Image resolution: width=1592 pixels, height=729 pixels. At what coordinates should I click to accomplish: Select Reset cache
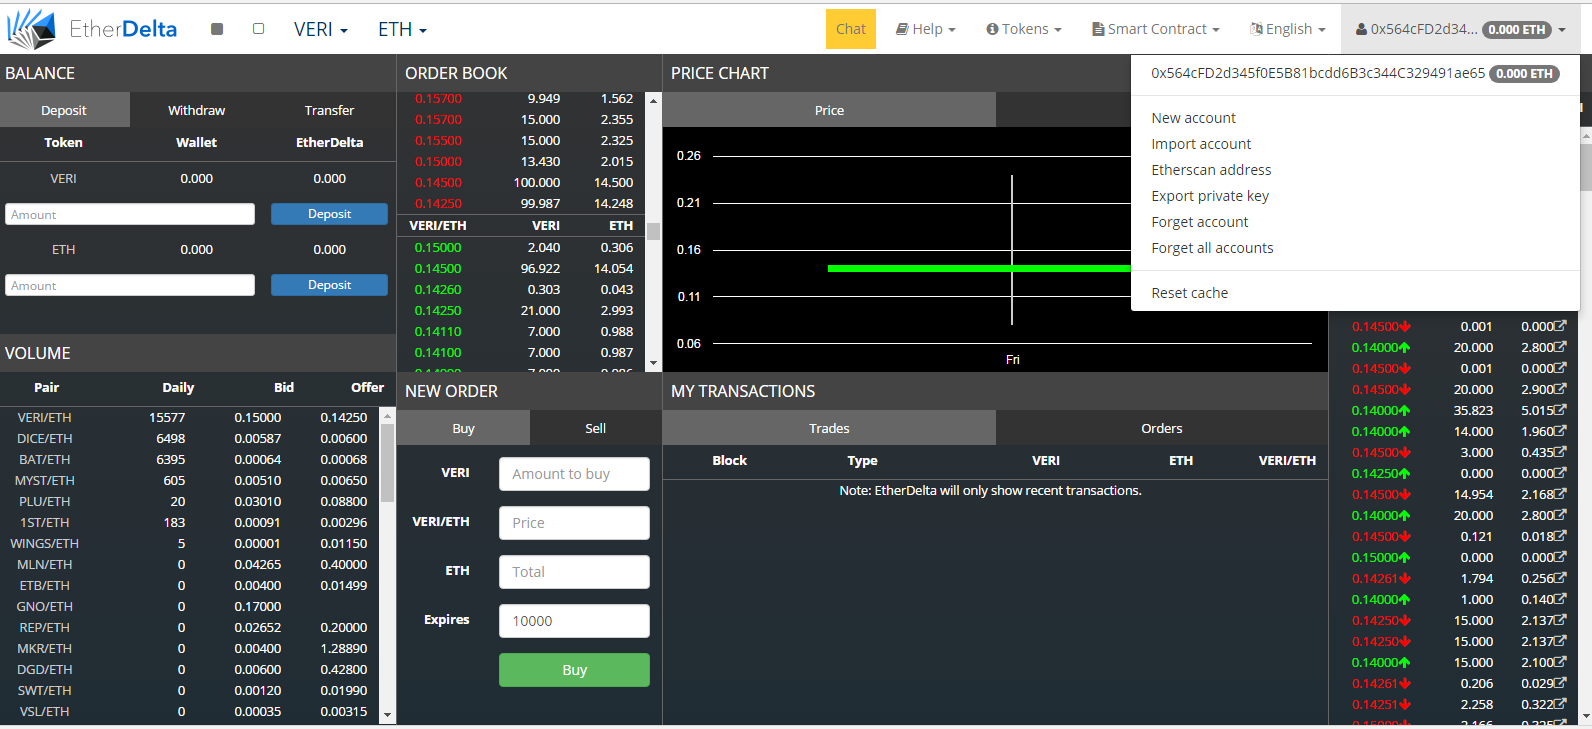(x=1189, y=293)
